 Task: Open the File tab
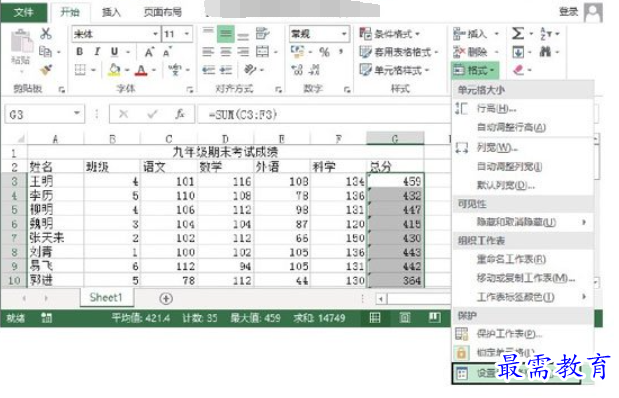pyautogui.click(x=24, y=12)
